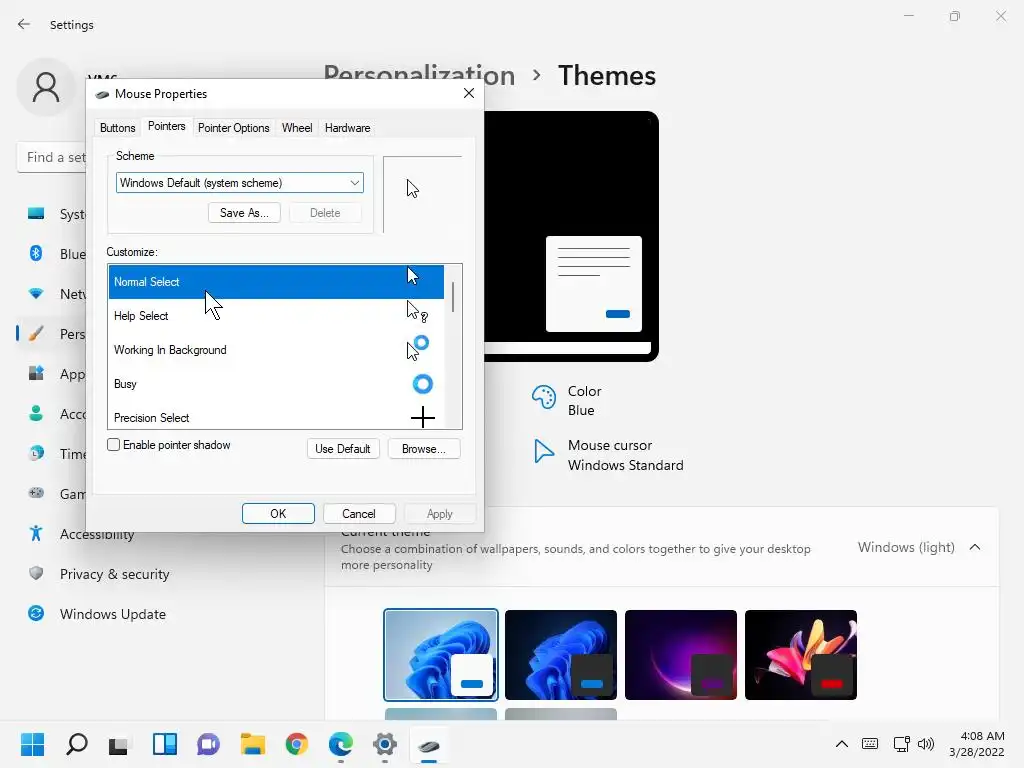
Task: Open Accounts icon in sidebar
Action: pyautogui.click(x=36, y=413)
